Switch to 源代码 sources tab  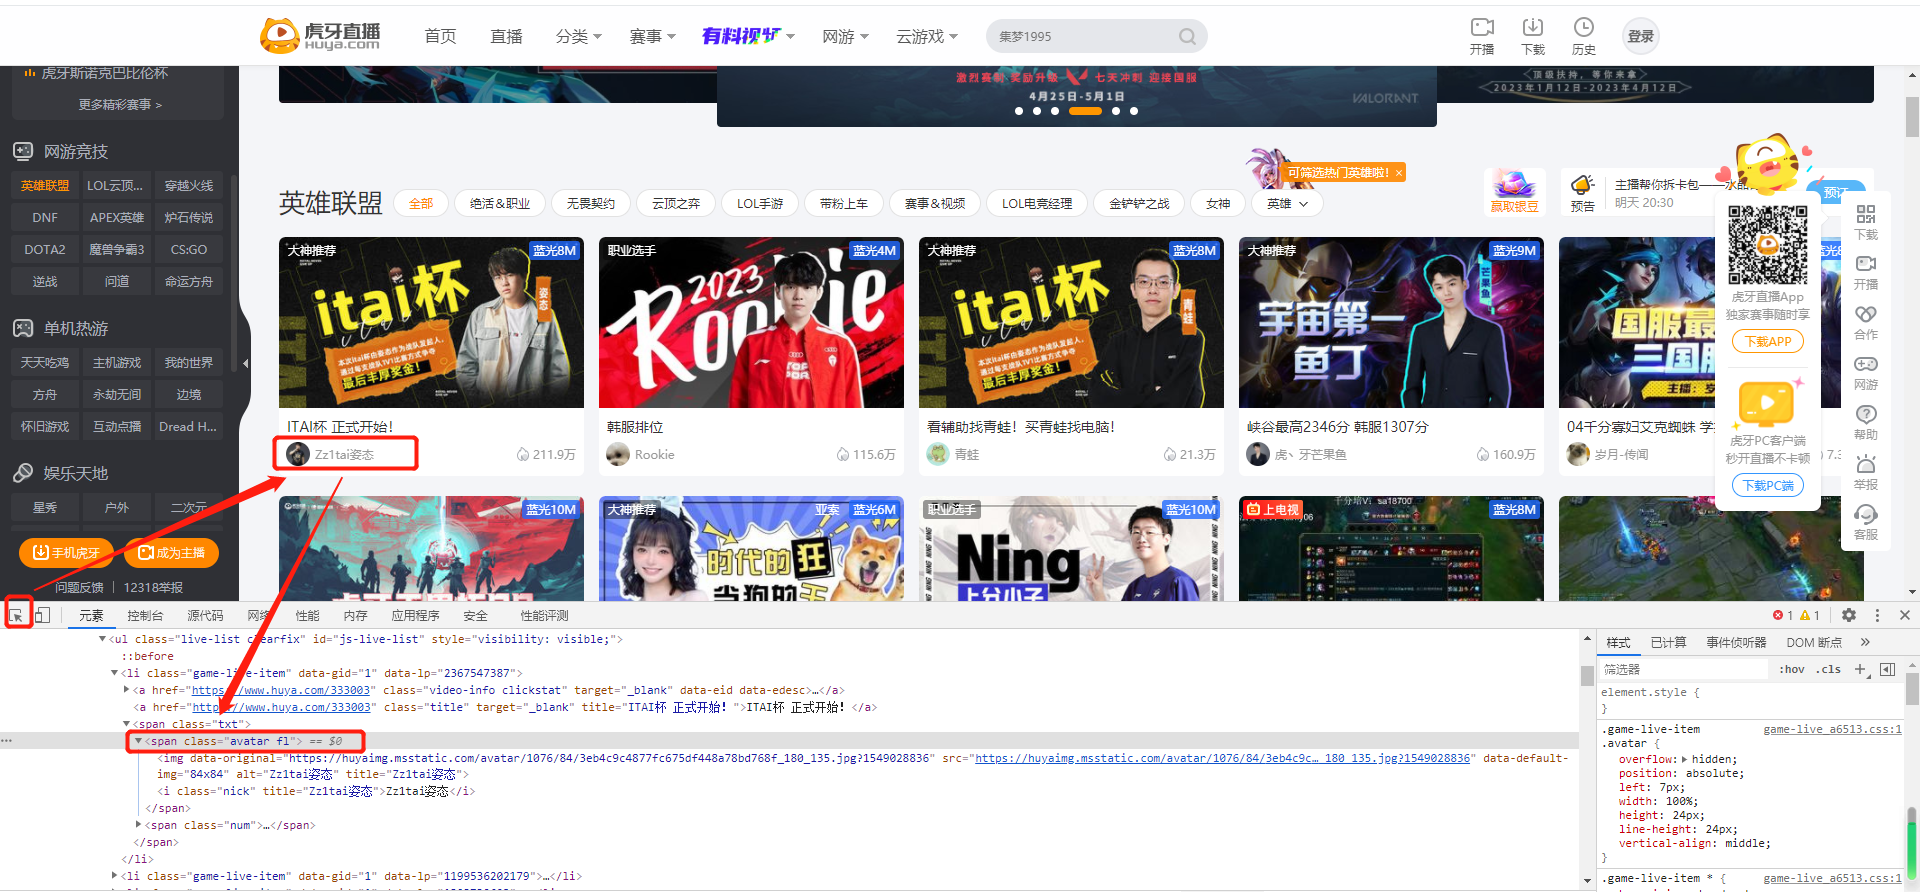pos(205,615)
